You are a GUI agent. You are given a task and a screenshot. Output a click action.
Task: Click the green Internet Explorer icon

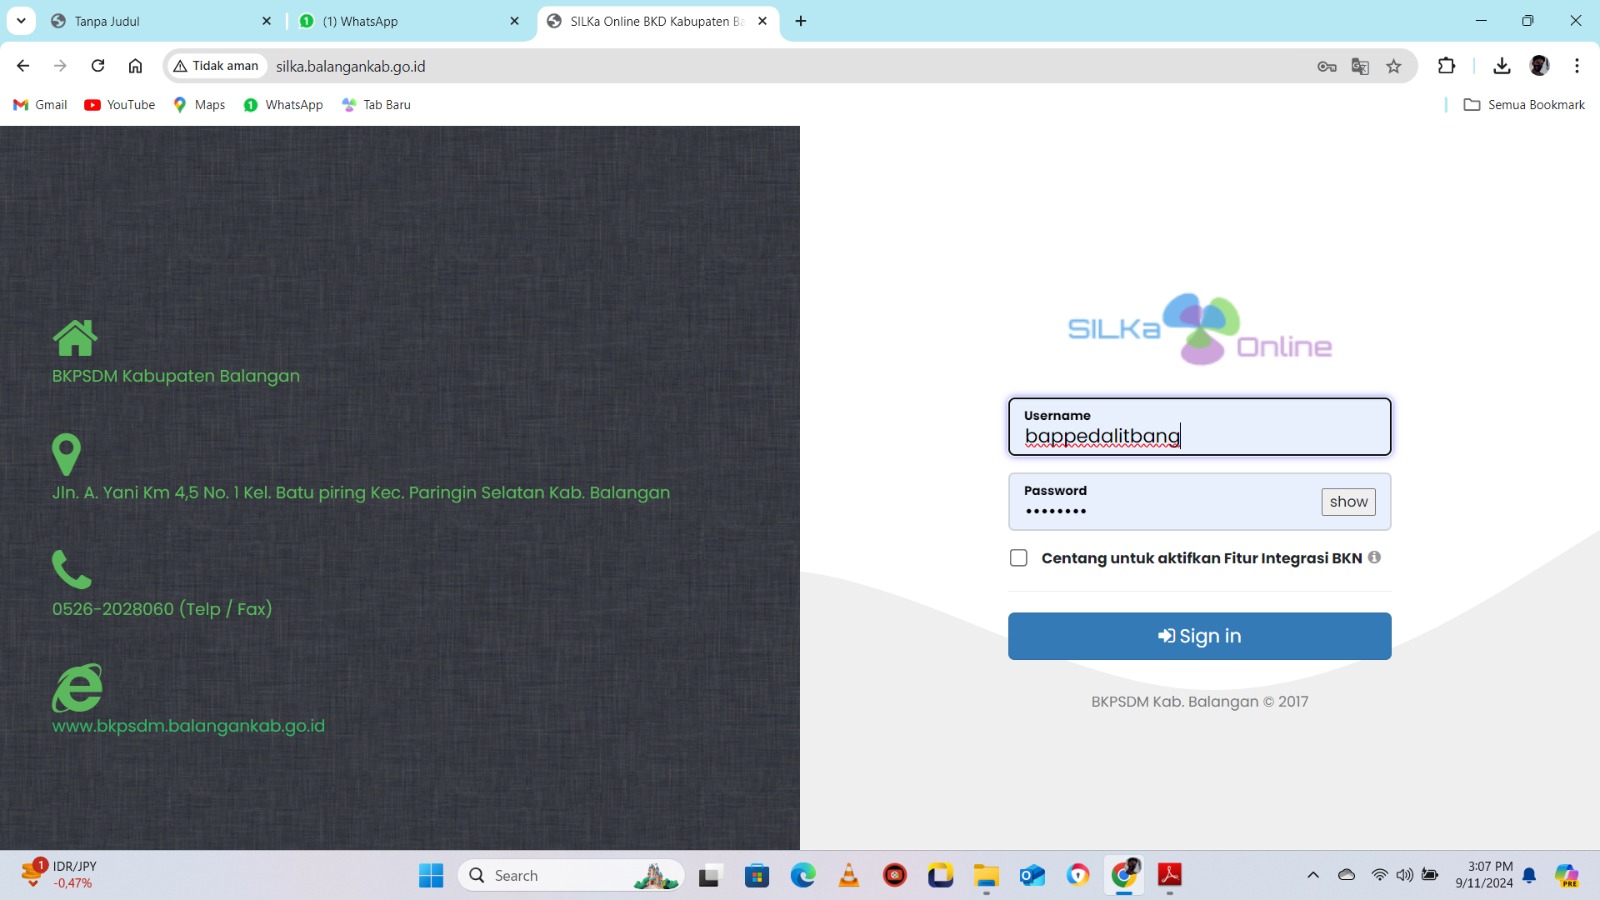pyautogui.click(x=77, y=687)
